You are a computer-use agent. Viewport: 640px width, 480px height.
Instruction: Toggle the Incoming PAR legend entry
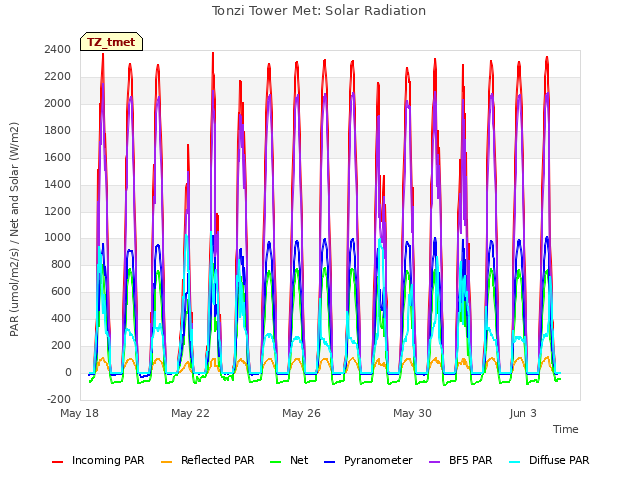98,460
